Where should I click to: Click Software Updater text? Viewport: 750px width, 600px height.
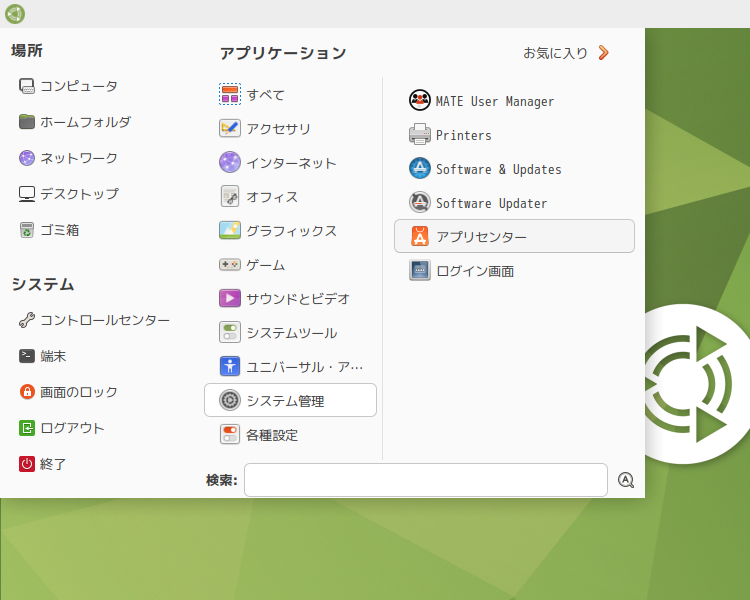point(491,203)
